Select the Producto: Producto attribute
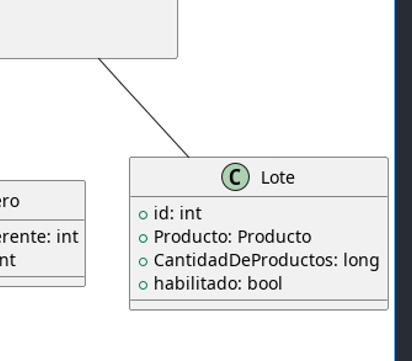 click(232, 237)
